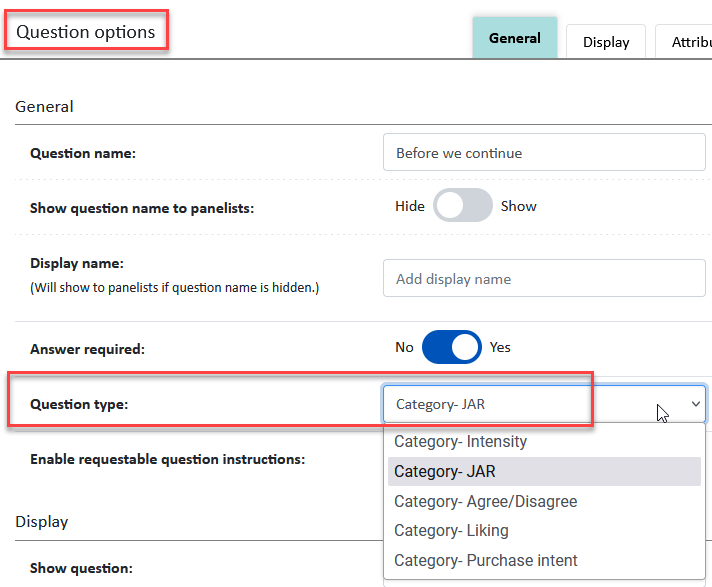Click the Show label beside name toggle

(x=519, y=206)
